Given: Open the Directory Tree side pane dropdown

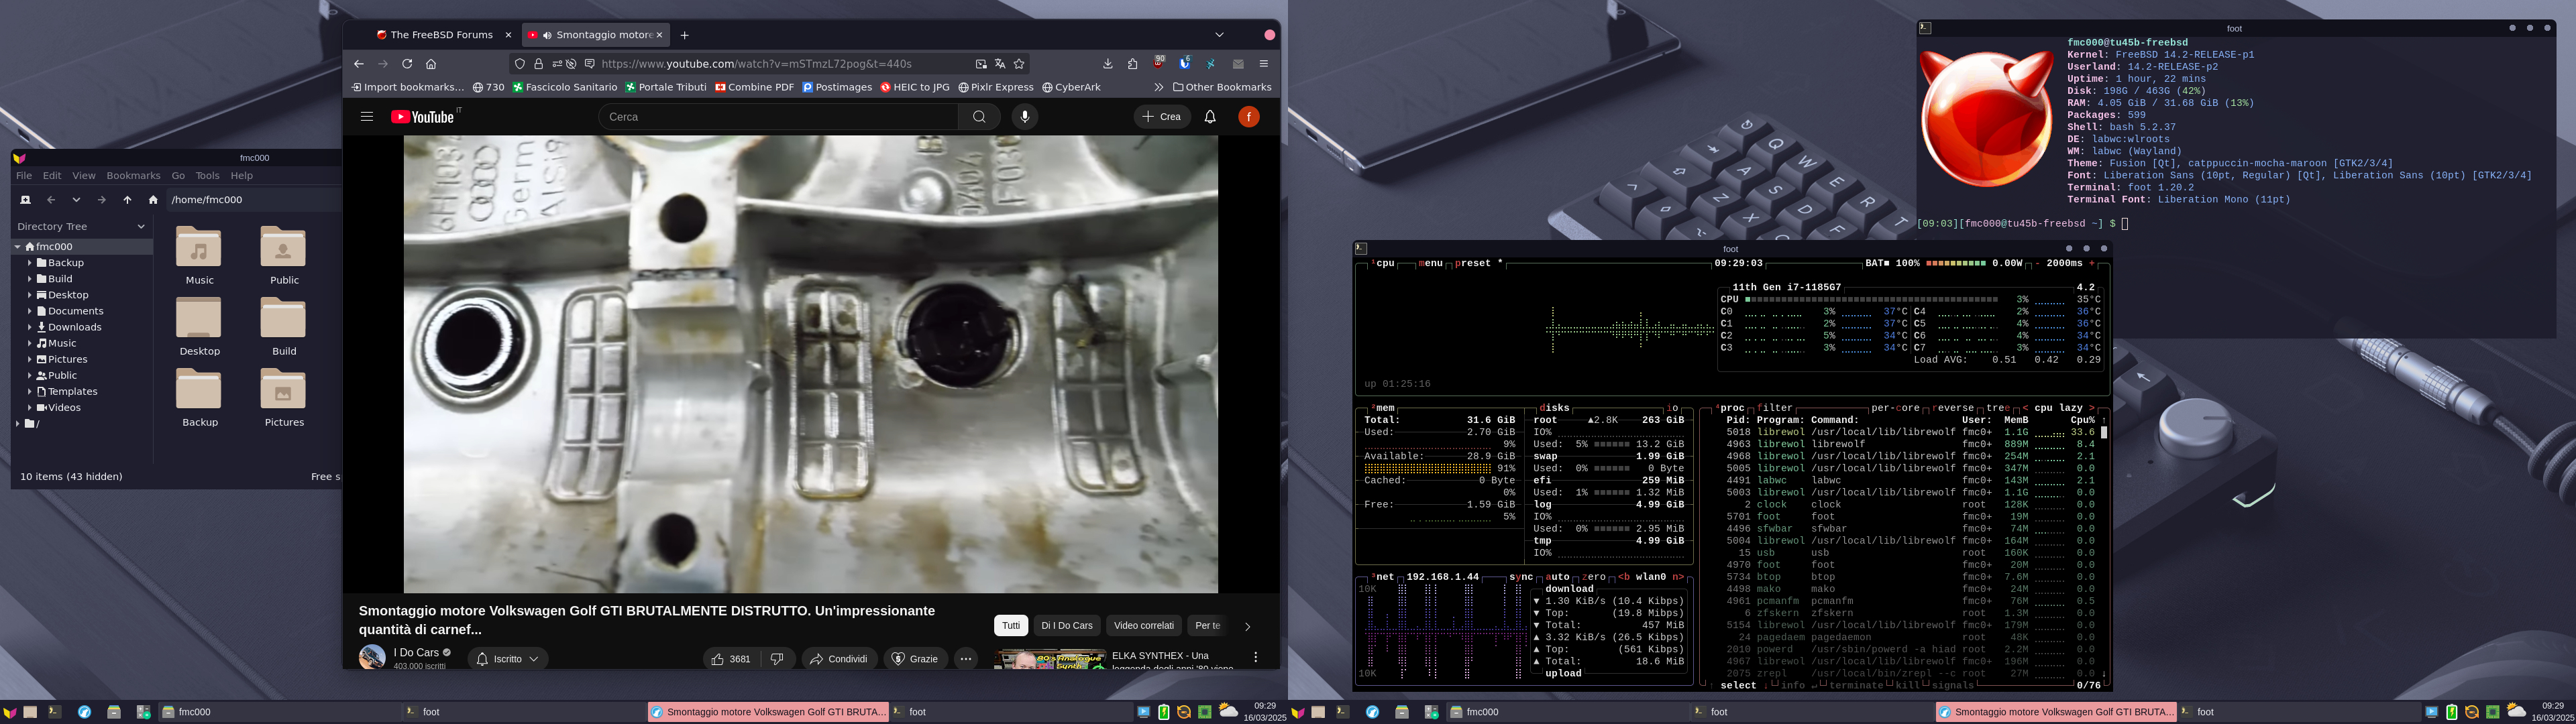Looking at the screenshot, I should click(x=140, y=227).
